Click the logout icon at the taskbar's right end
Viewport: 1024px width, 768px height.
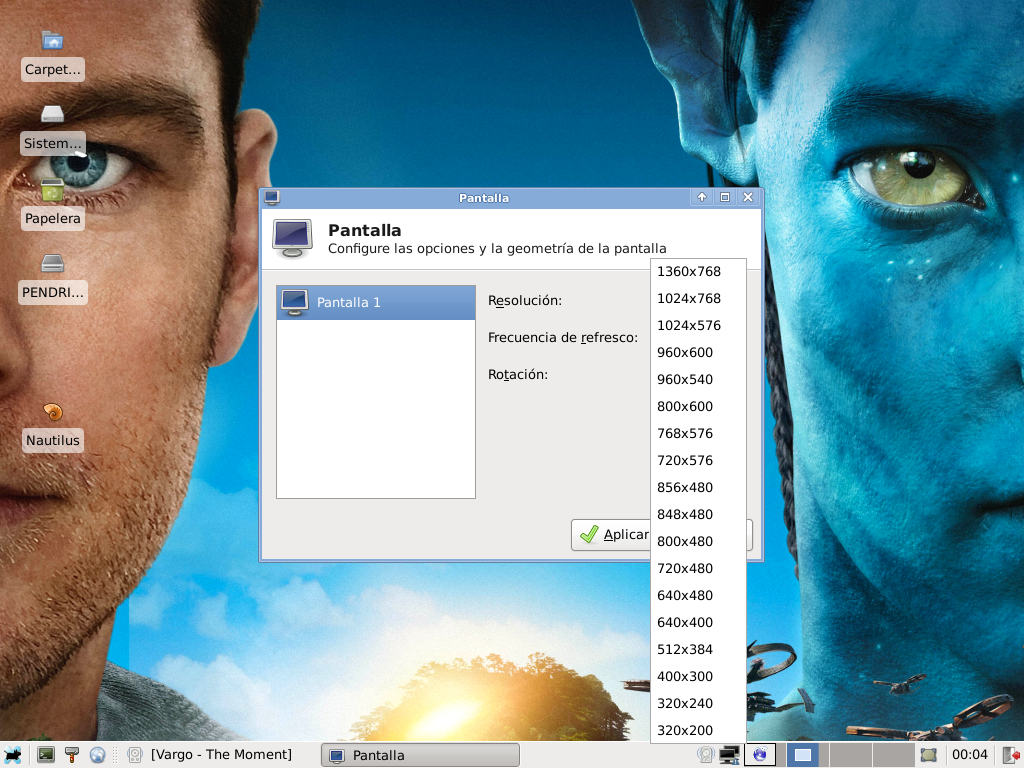[1011, 754]
